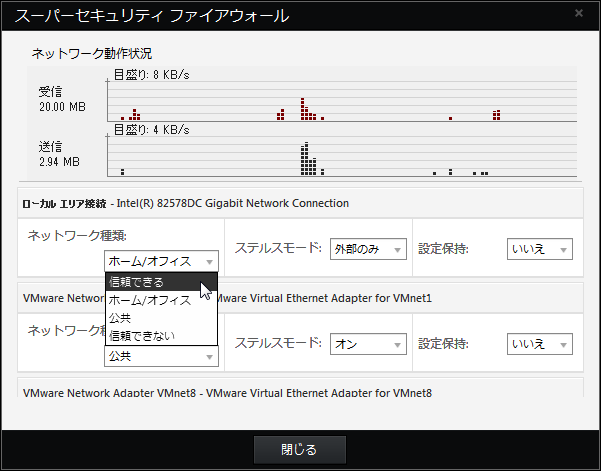Click the ネットワーク動作状況 heading
This screenshot has height=471, width=601.
tap(92, 53)
